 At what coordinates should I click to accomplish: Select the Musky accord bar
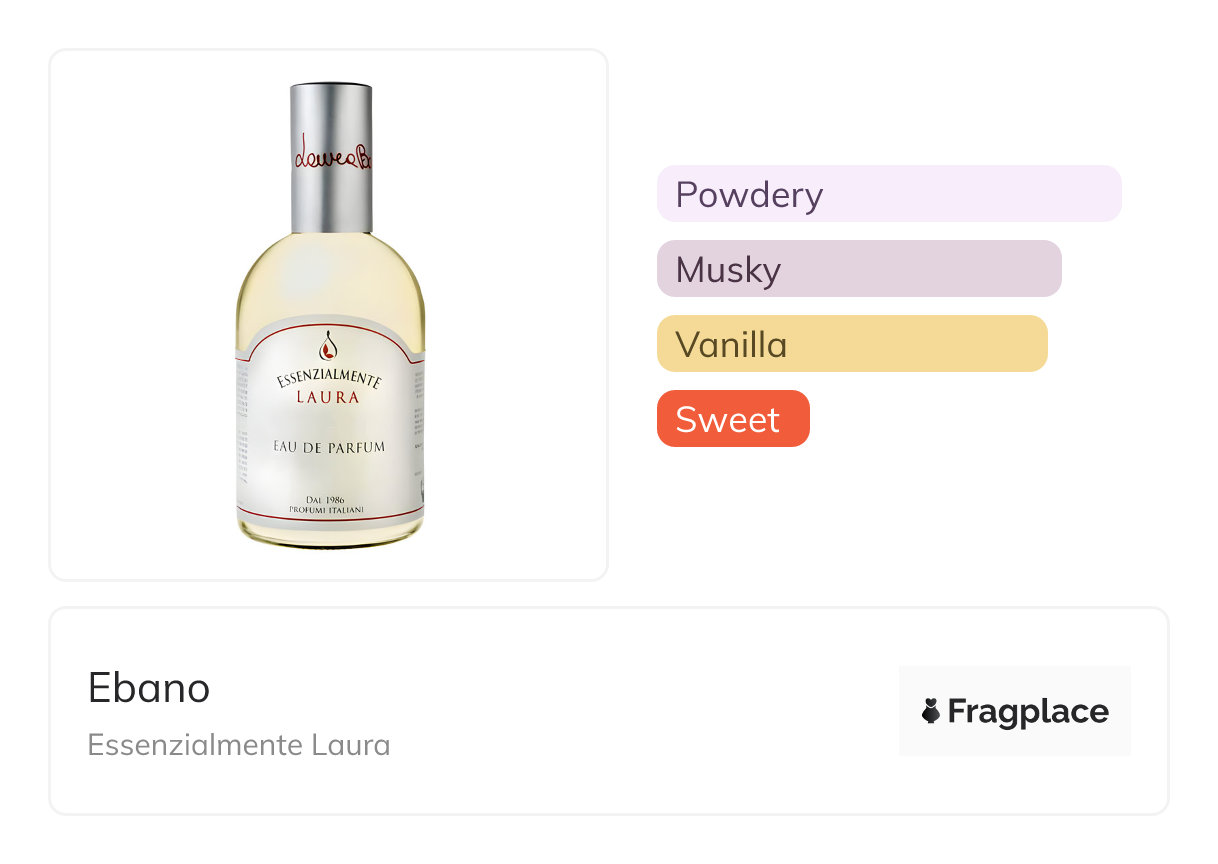858,269
